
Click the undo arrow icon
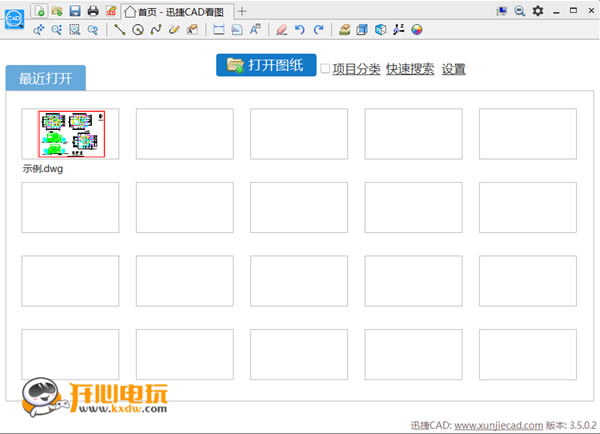point(300,29)
